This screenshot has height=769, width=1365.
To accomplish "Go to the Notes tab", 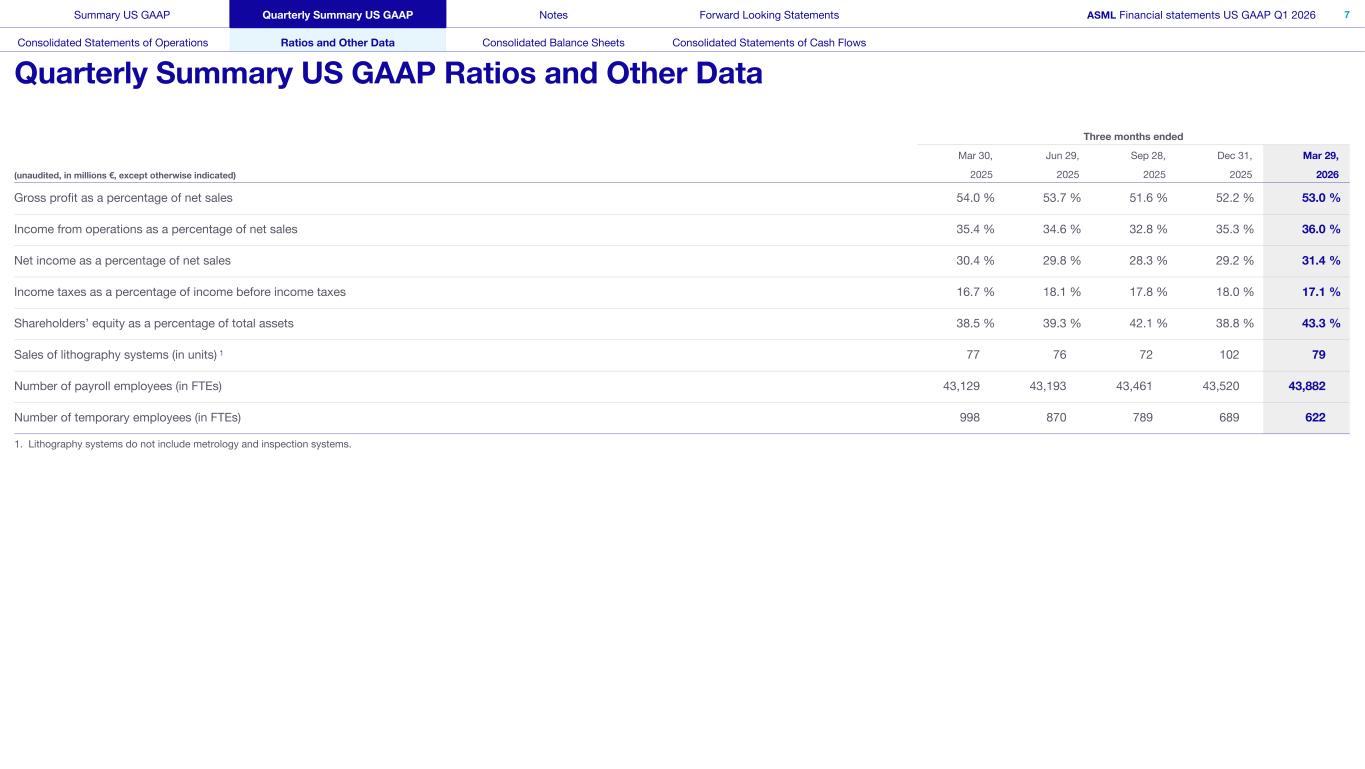I will pyautogui.click(x=553, y=15).
